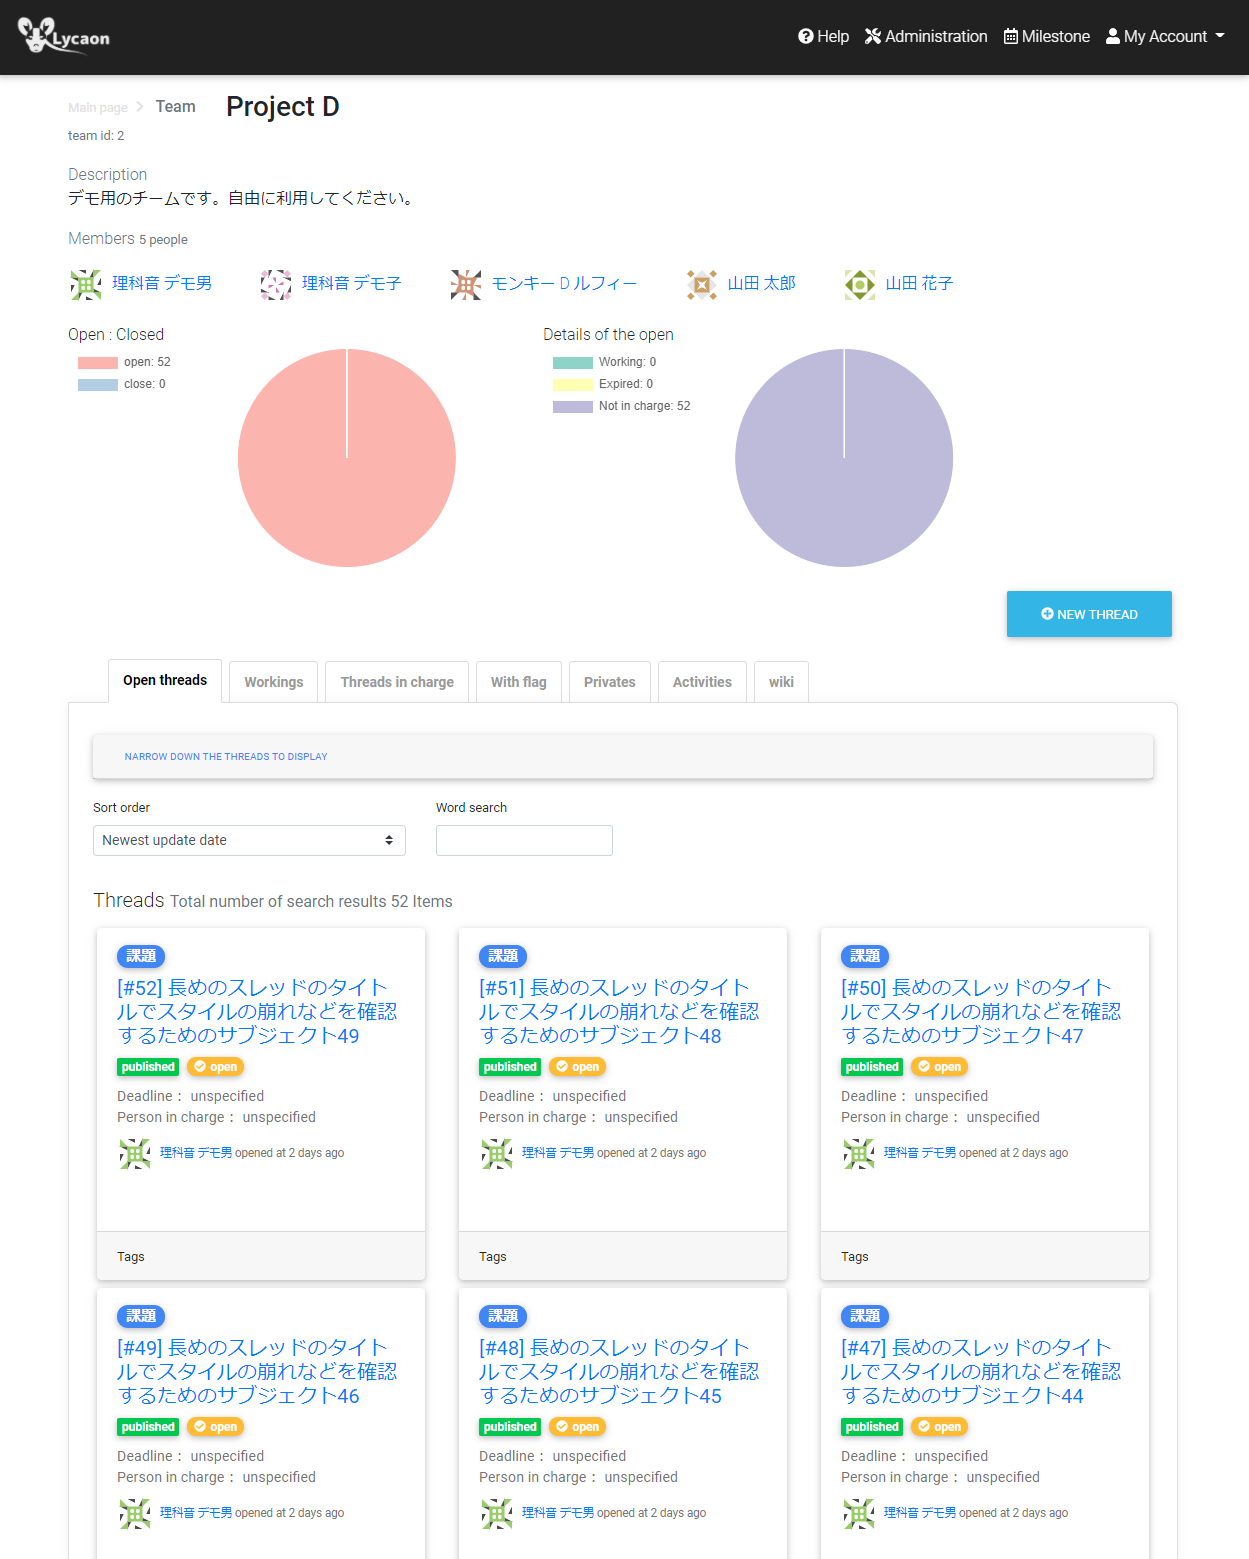The height and width of the screenshot is (1559, 1249).
Task: Click avatar of member 山田 太郎
Action: (x=702, y=284)
